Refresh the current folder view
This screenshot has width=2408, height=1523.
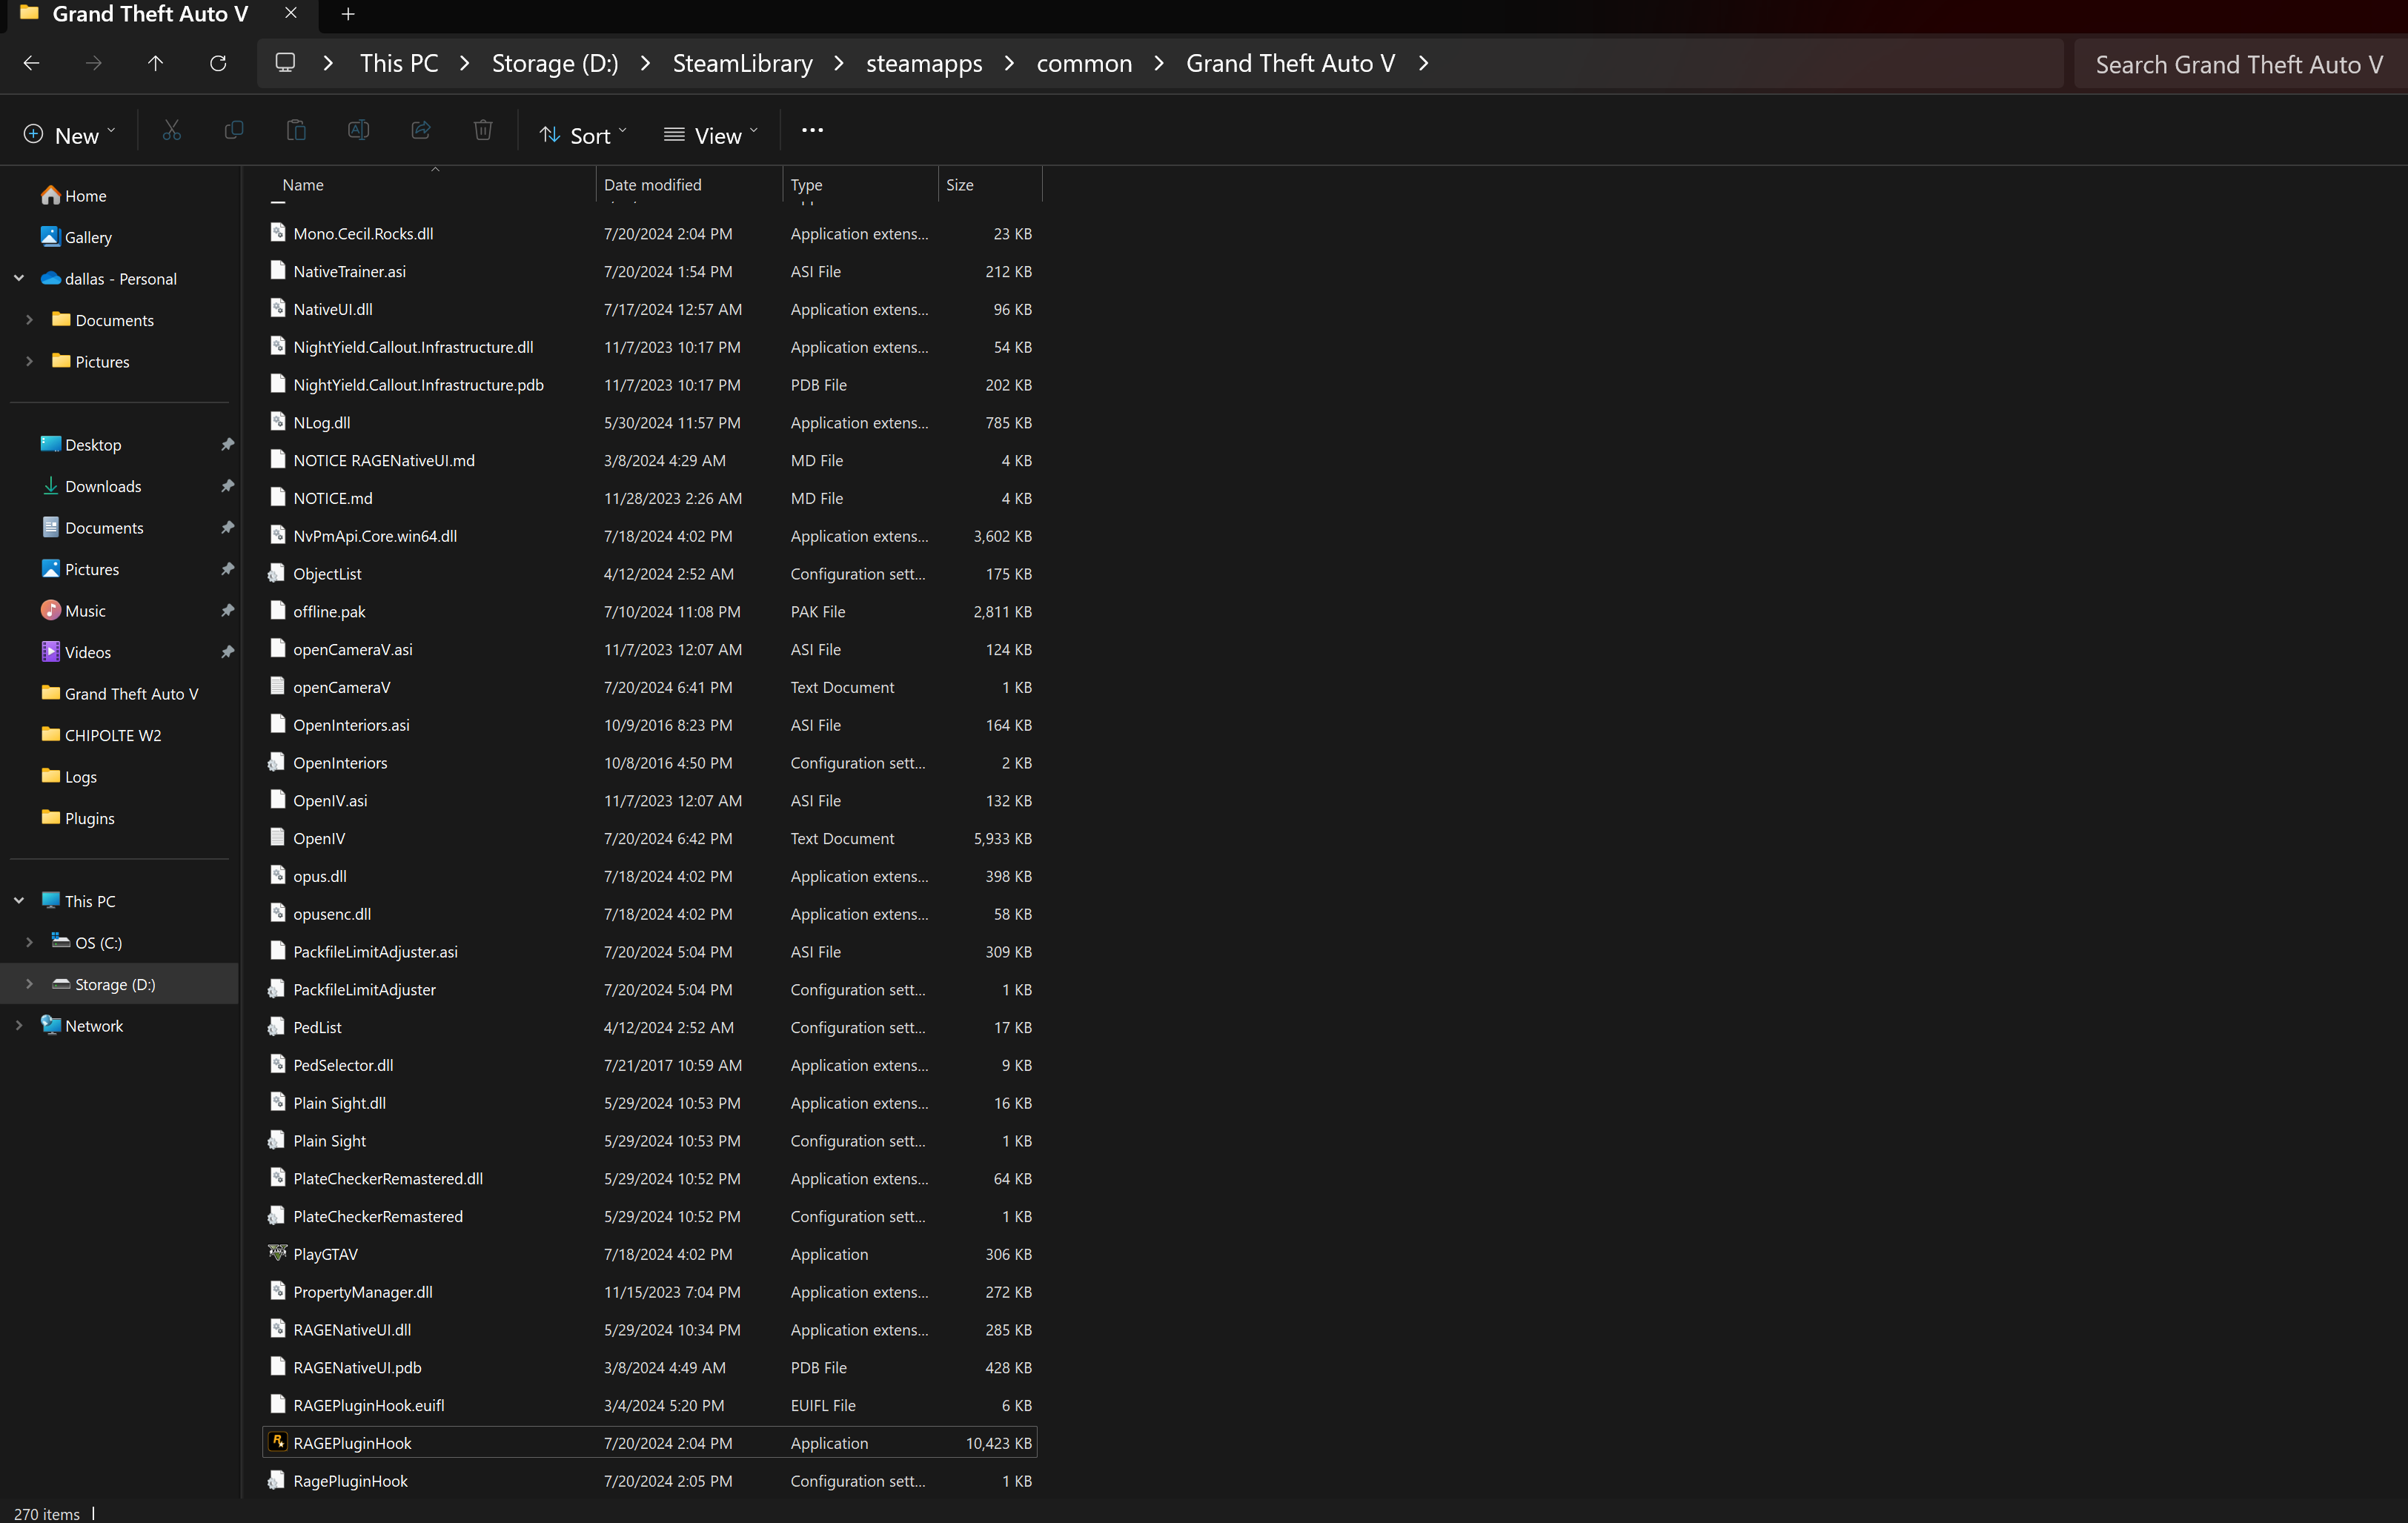pos(218,64)
